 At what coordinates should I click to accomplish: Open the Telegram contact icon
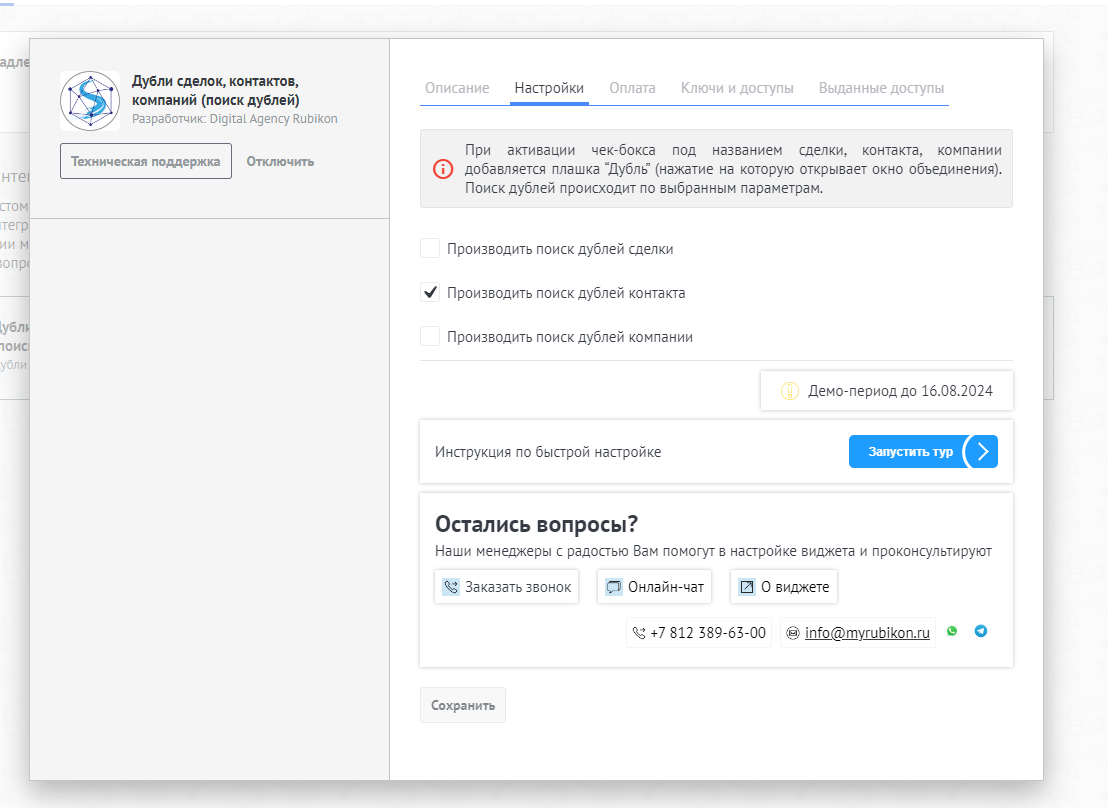(981, 631)
